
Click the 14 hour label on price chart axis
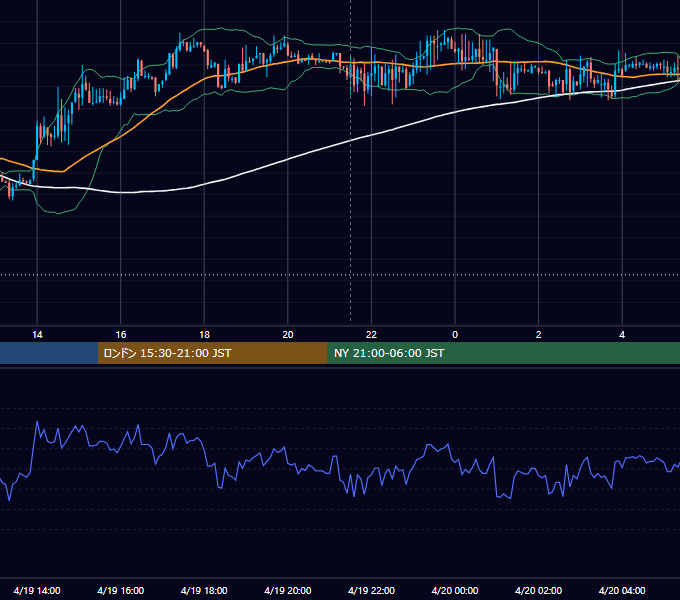pyautogui.click(x=37, y=335)
